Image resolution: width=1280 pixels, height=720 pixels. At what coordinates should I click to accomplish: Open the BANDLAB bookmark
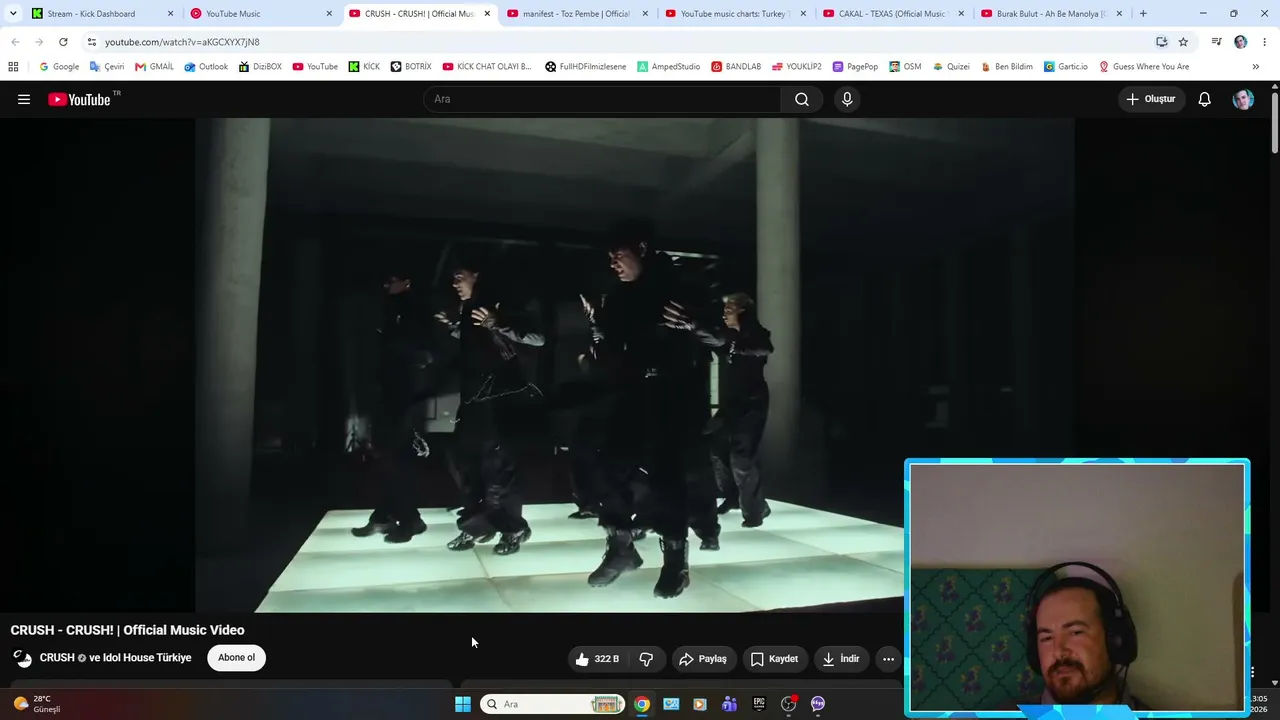[736, 67]
